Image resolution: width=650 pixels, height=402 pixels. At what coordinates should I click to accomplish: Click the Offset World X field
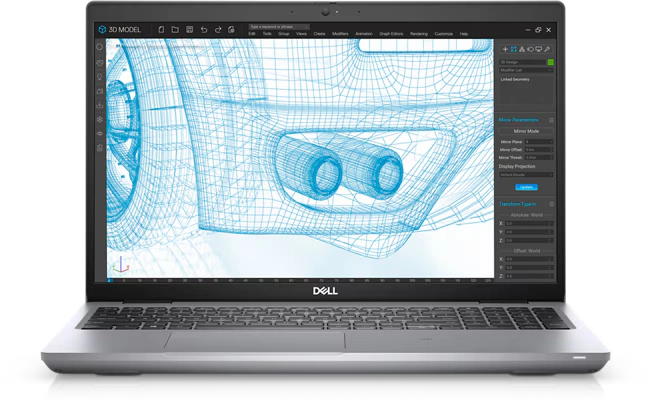coord(529,259)
